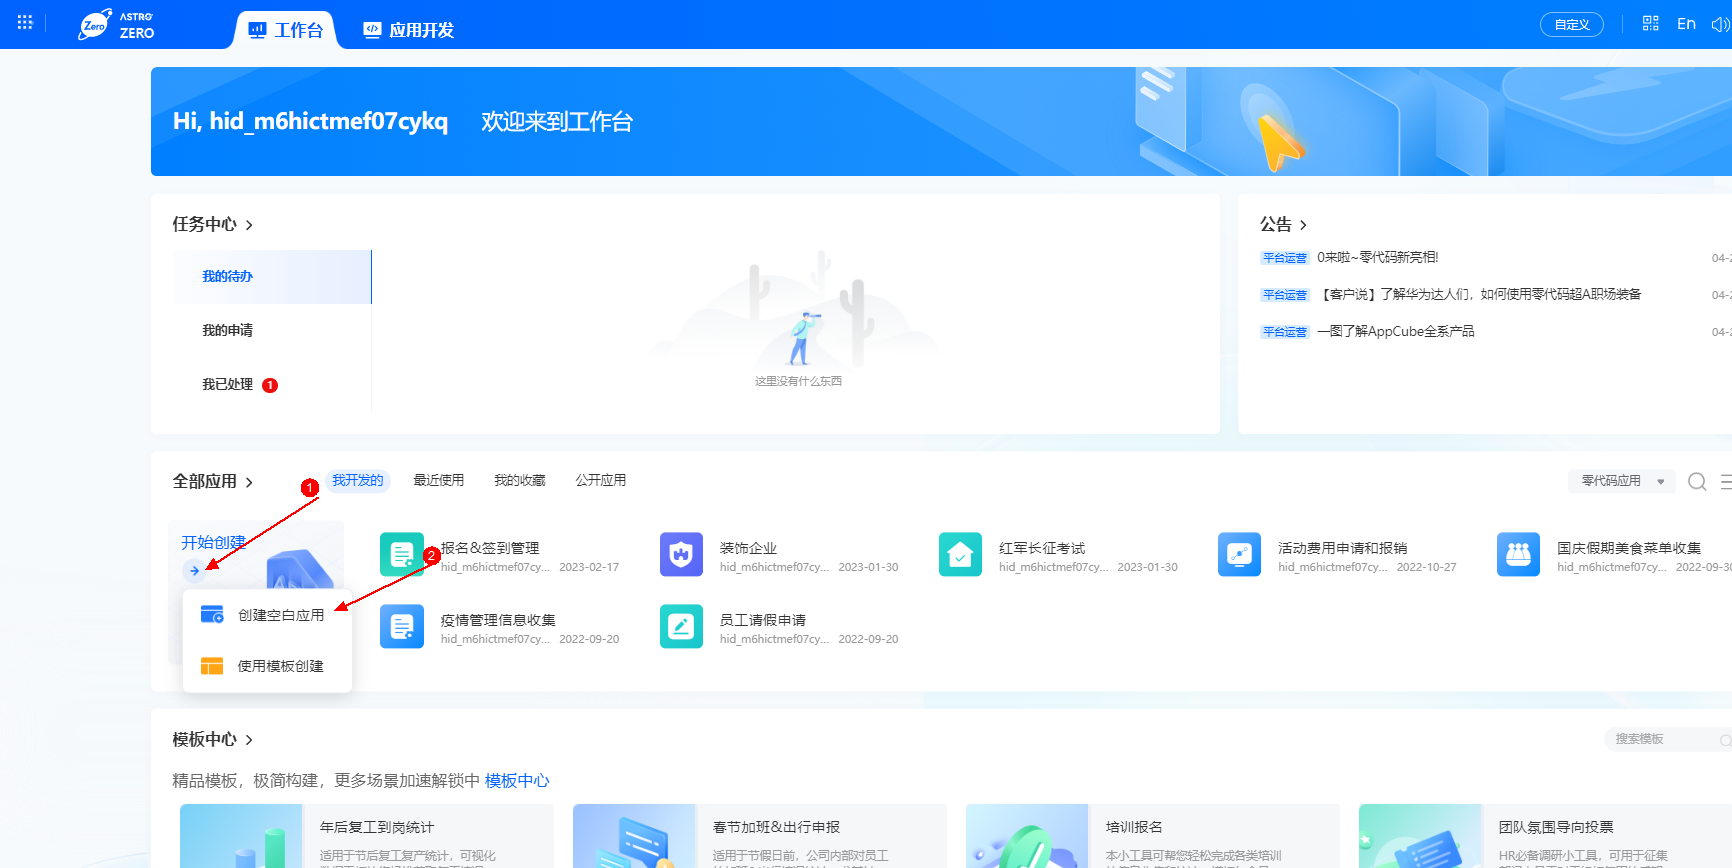Click the speaker announcement icon

1720,24
